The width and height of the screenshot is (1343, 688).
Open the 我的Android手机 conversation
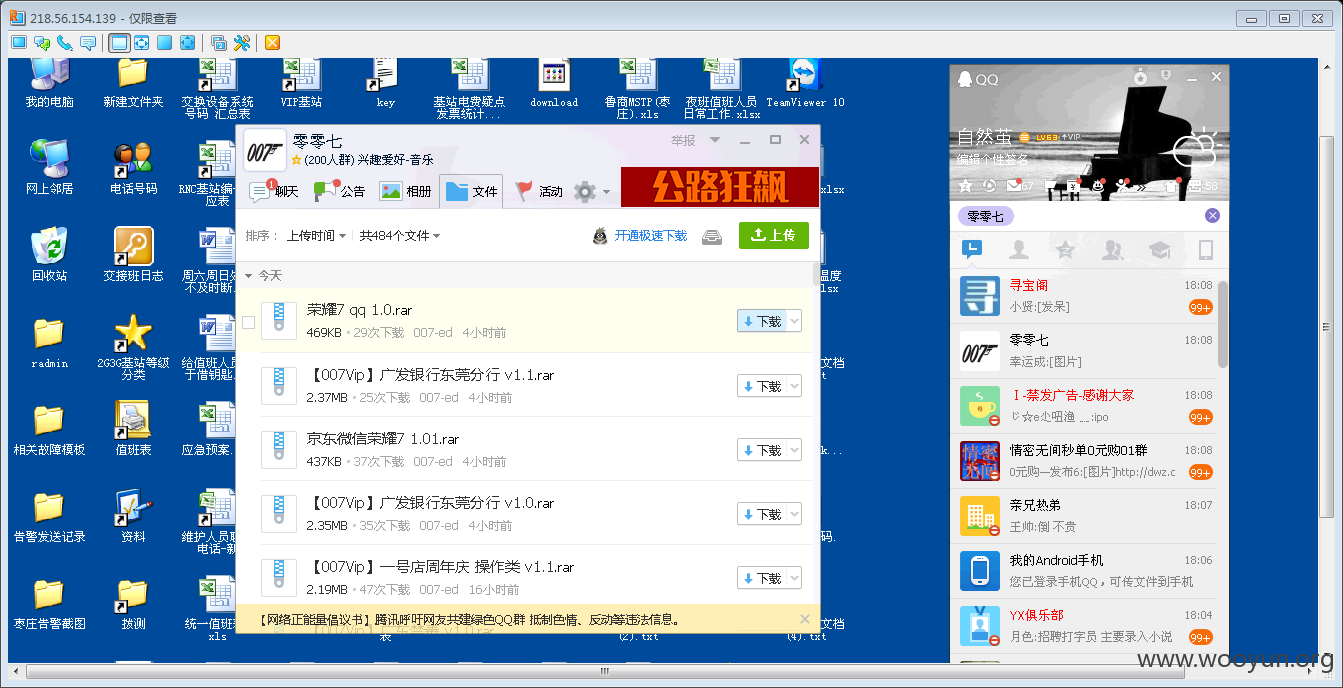(1084, 571)
